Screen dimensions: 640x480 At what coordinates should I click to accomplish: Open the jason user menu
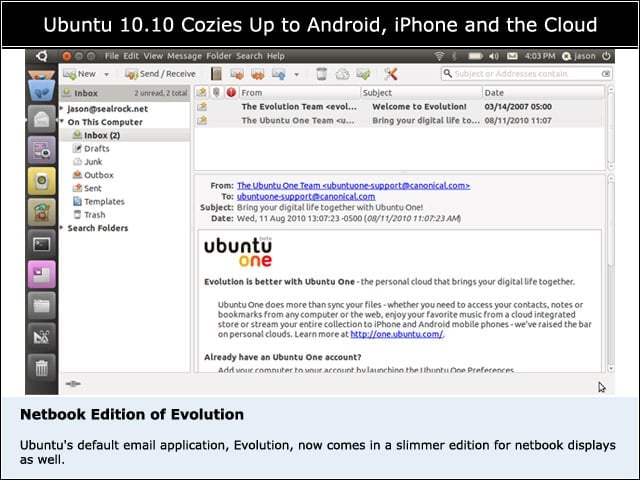(579, 56)
